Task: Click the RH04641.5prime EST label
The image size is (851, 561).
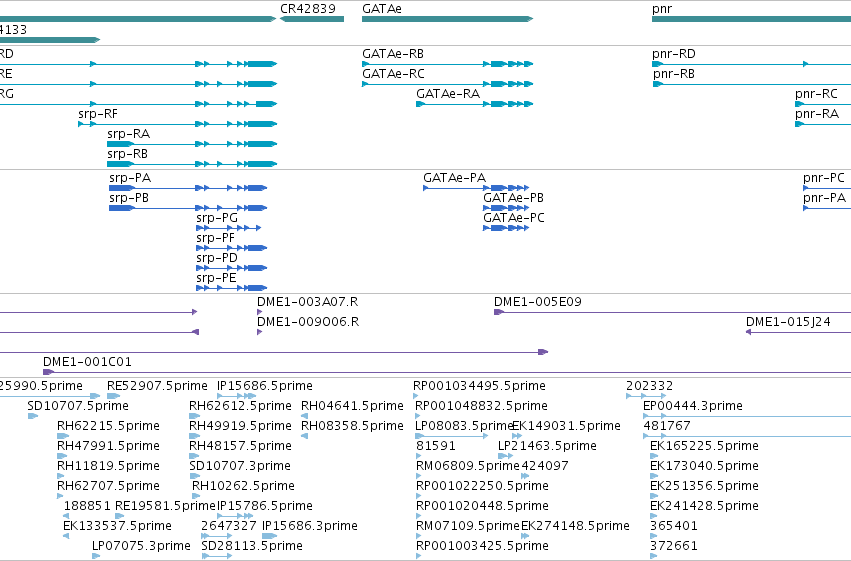Action: click(353, 406)
